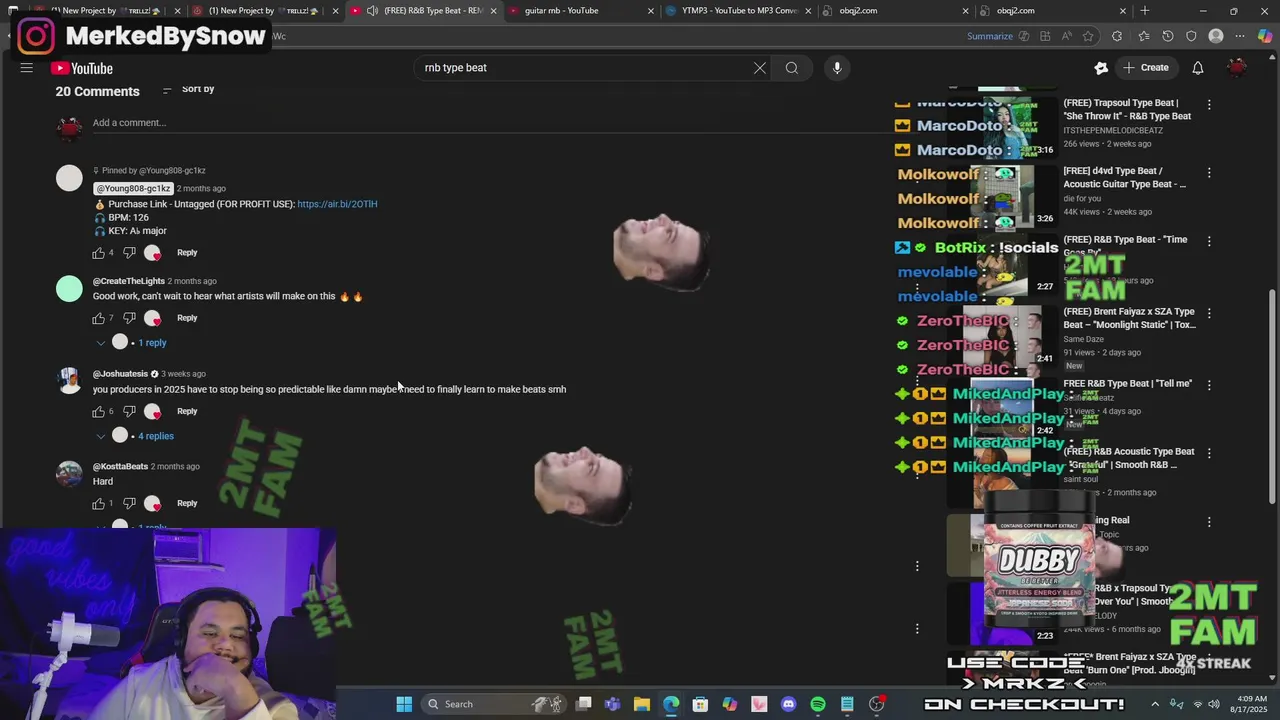
Task: Switch to 'guitar rnb - YouTube' tab
Action: pos(580,11)
